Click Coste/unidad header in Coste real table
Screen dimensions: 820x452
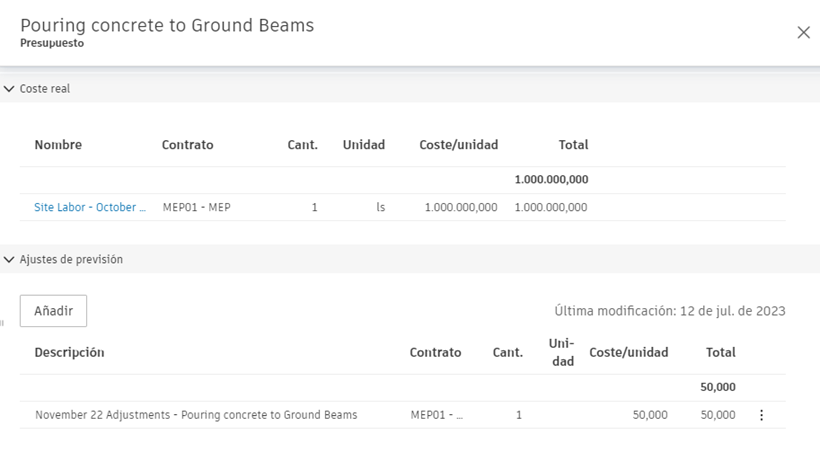(x=458, y=145)
